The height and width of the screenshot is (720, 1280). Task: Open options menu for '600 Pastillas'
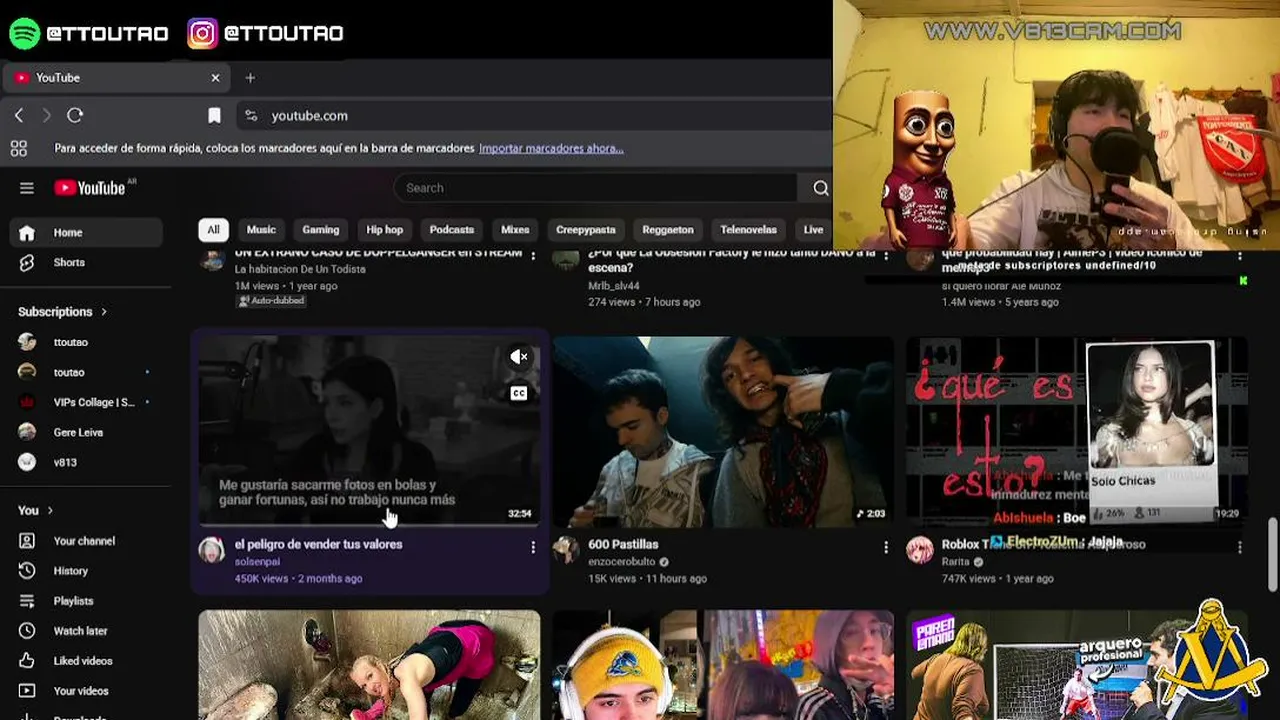886,547
